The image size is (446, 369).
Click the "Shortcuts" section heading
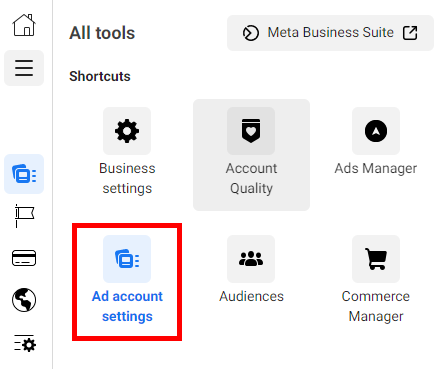click(x=100, y=76)
